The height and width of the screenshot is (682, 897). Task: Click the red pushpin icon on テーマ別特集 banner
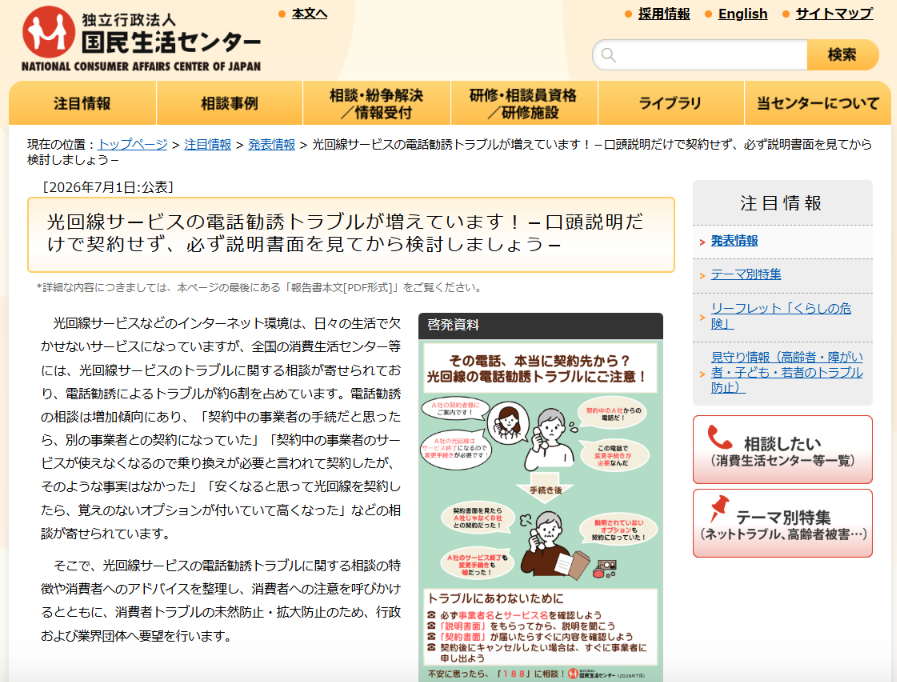click(x=719, y=508)
